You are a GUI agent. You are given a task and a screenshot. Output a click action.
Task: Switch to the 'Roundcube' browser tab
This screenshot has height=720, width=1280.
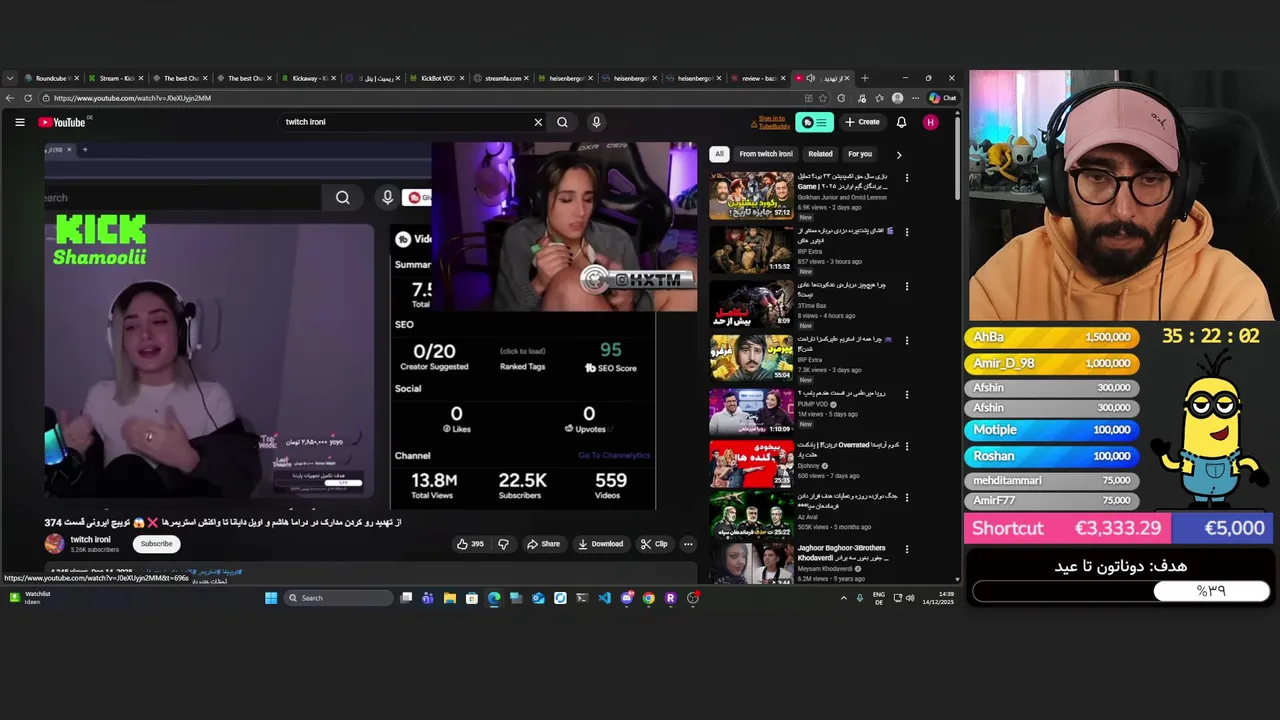point(50,78)
